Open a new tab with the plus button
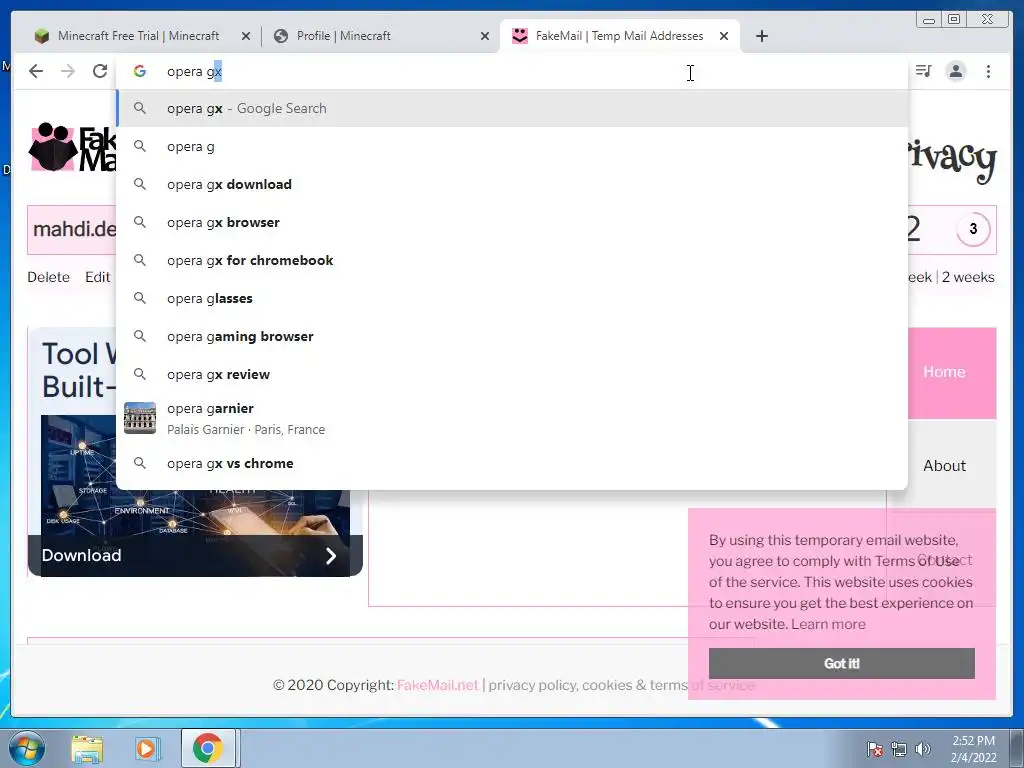 click(761, 36)
